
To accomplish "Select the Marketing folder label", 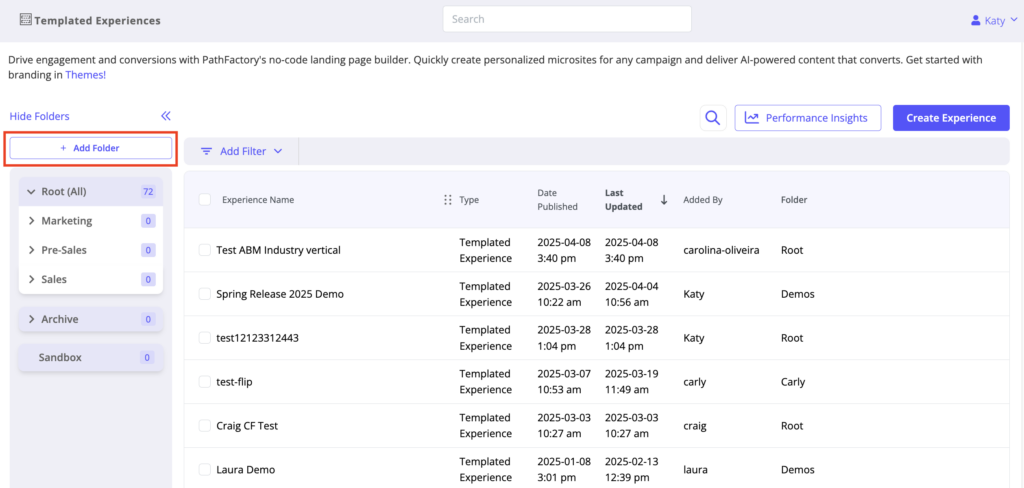I will point(67,221).
